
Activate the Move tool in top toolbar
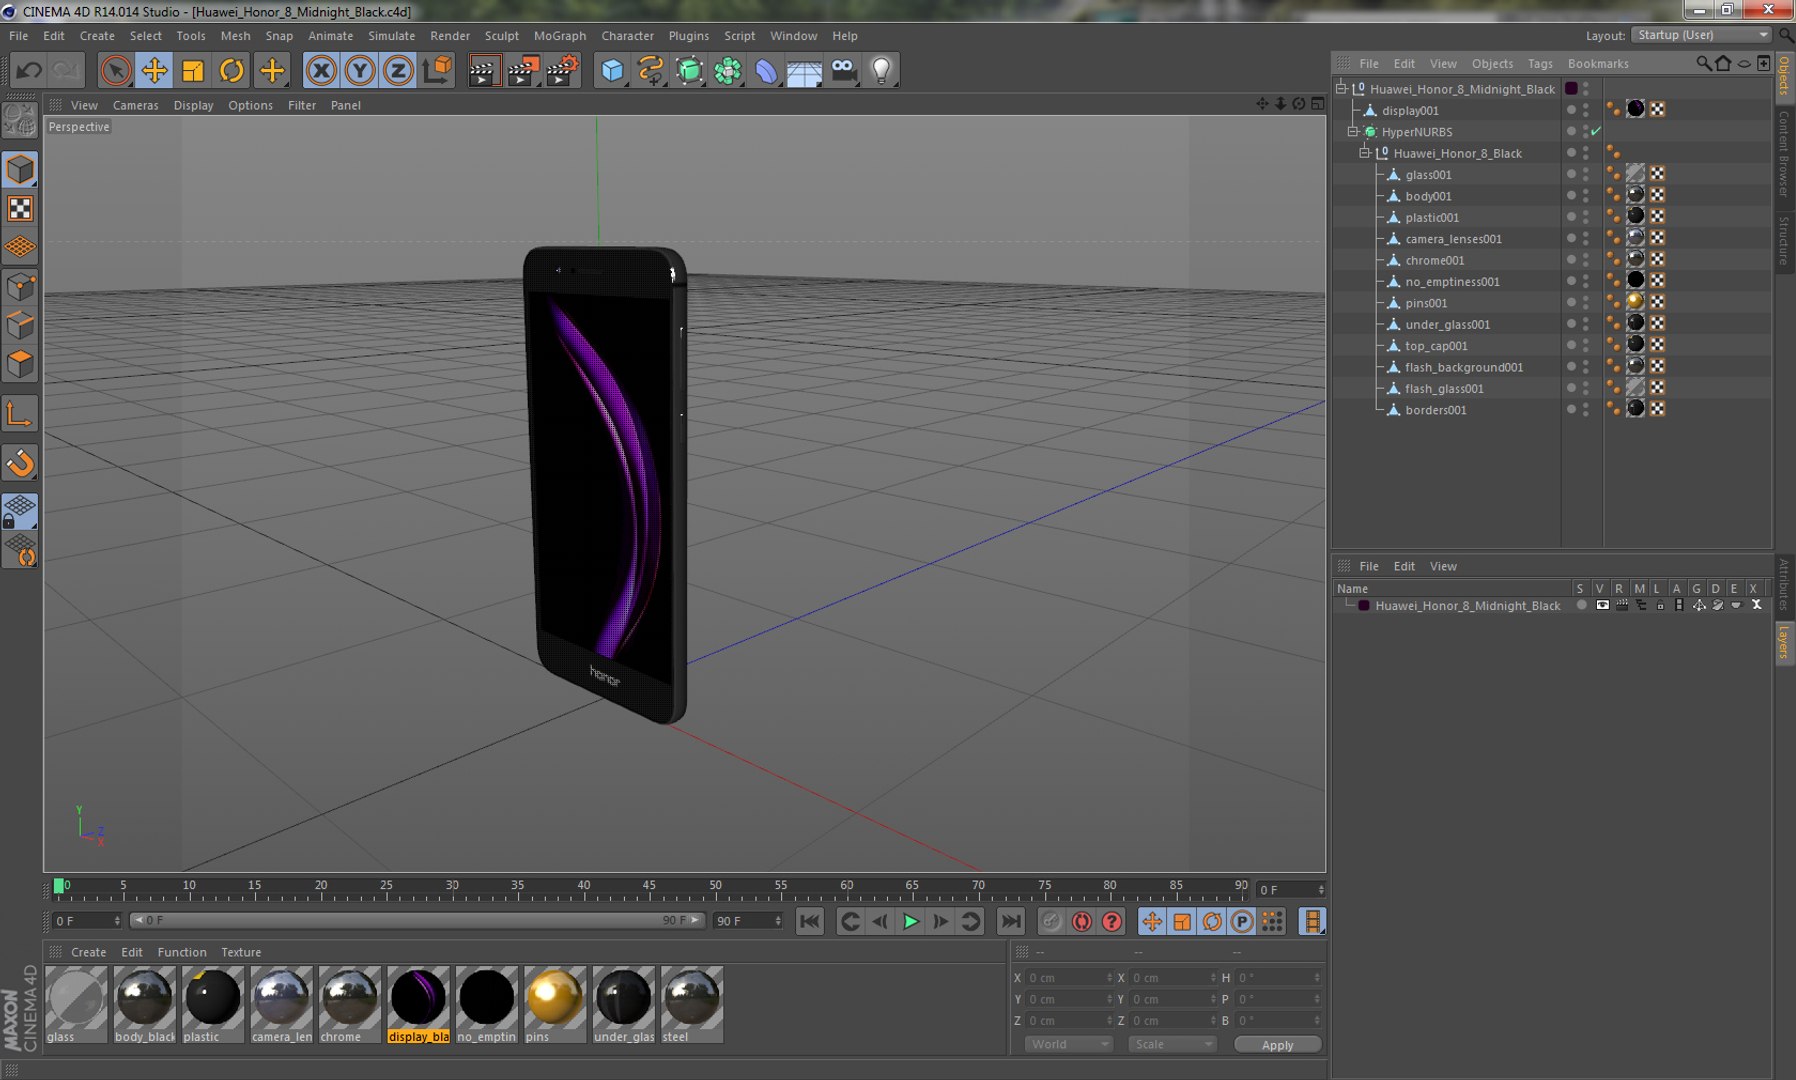point(154,71)
